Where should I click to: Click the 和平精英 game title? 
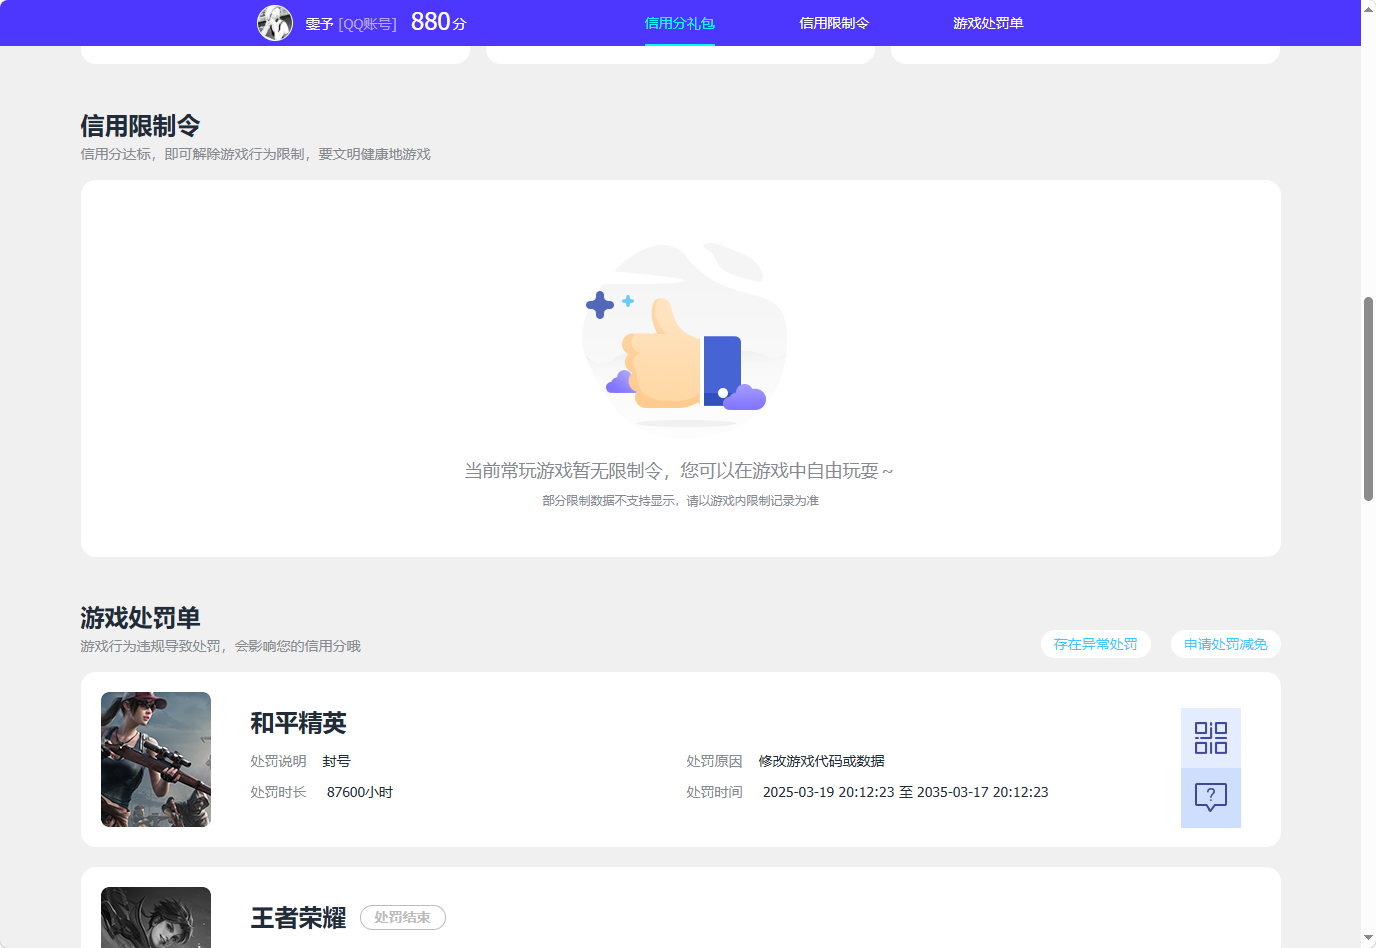point(298,723)
